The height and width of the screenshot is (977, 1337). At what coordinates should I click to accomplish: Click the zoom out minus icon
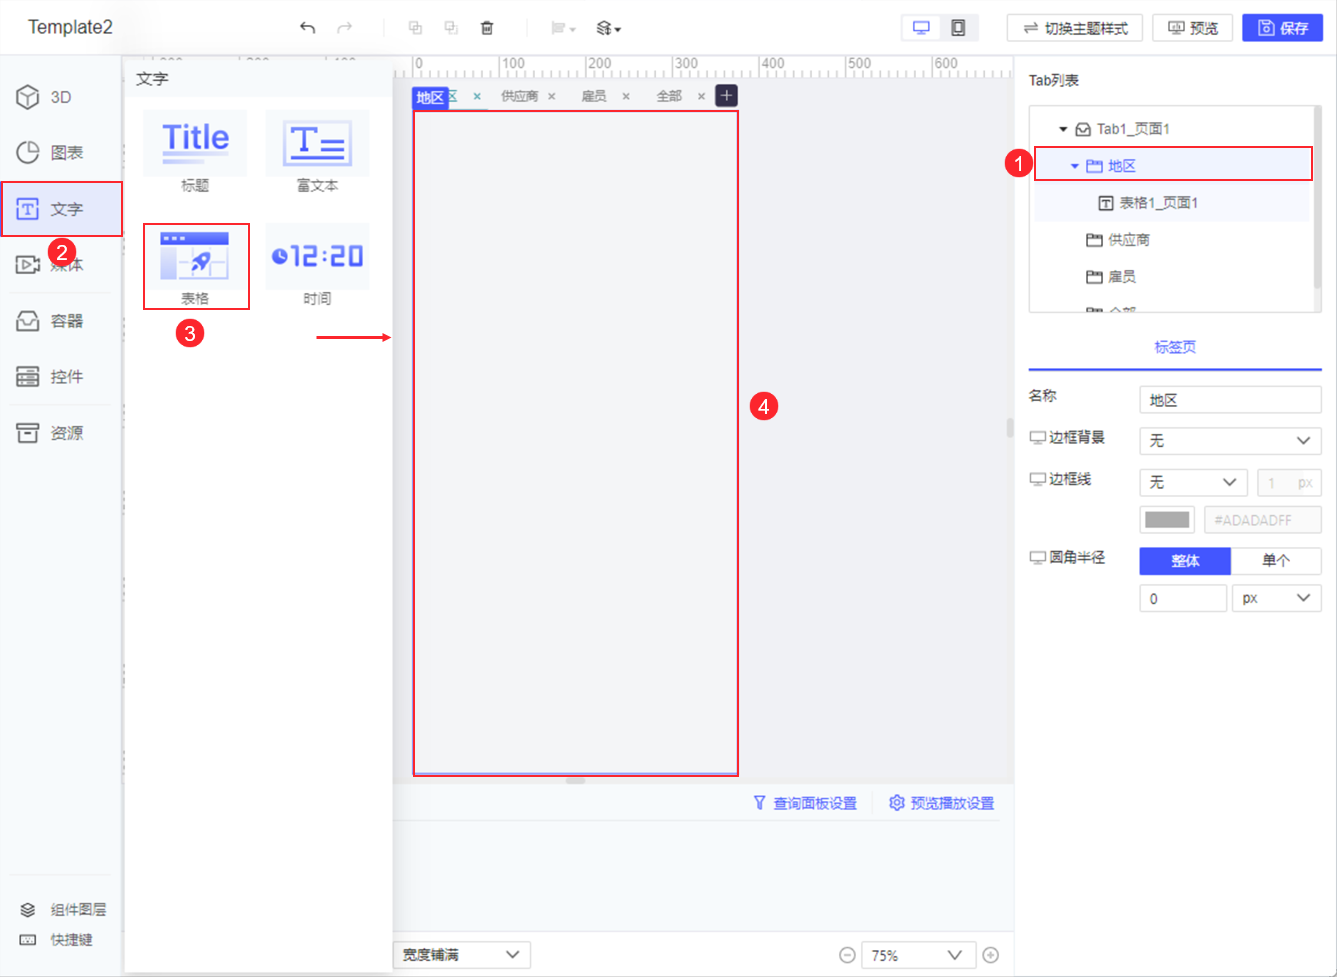[847, 955]
